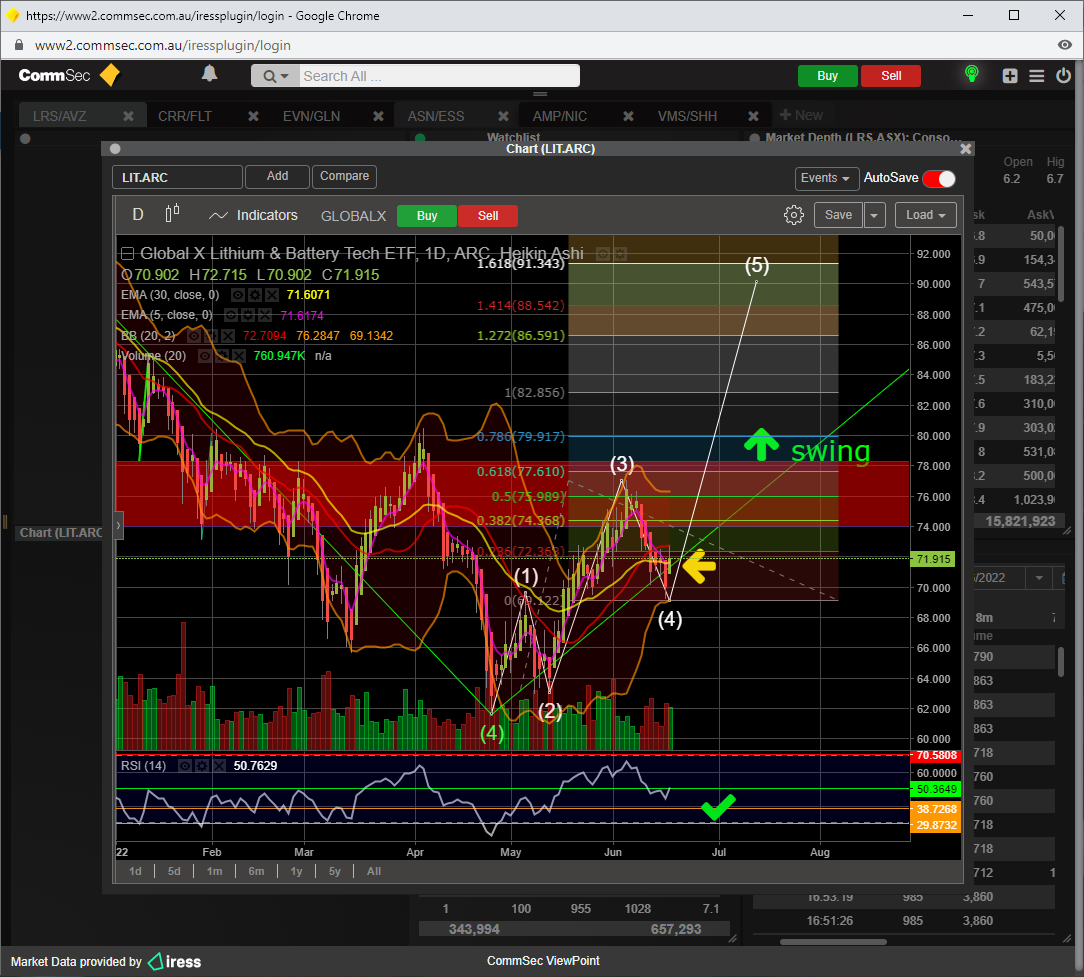Toggle Volume (20) visibility eye
This screenshot has height=977, width=1084.
205,356
